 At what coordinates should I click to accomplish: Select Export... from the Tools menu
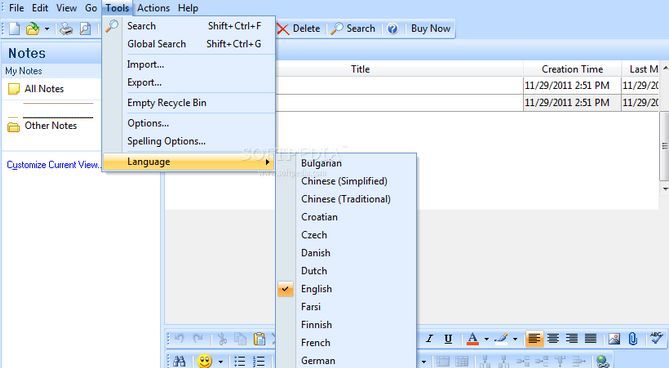click(189, 82)
